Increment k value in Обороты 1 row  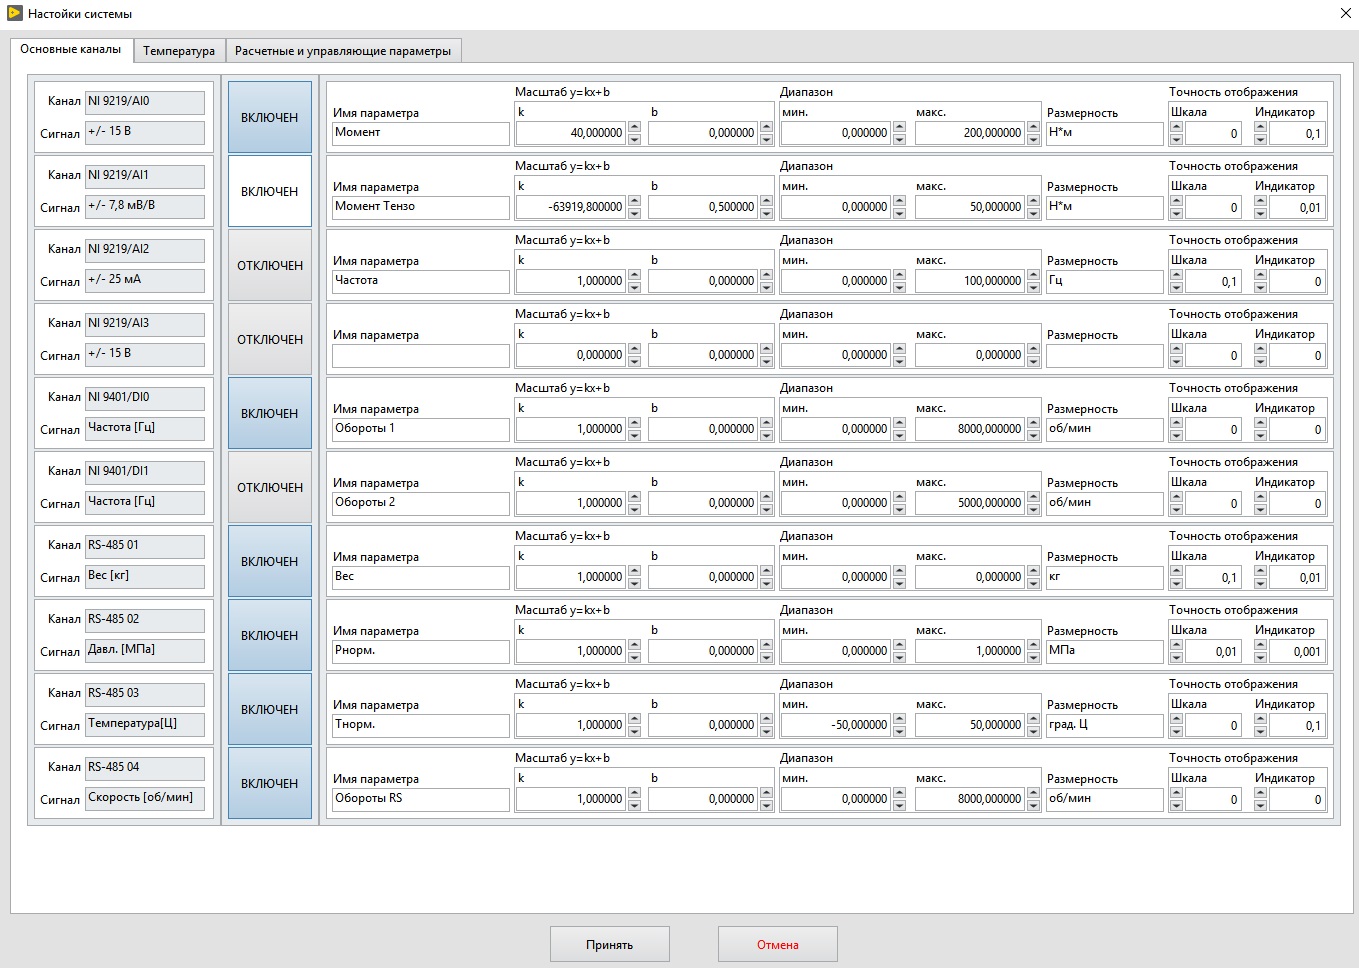[634, 423]
